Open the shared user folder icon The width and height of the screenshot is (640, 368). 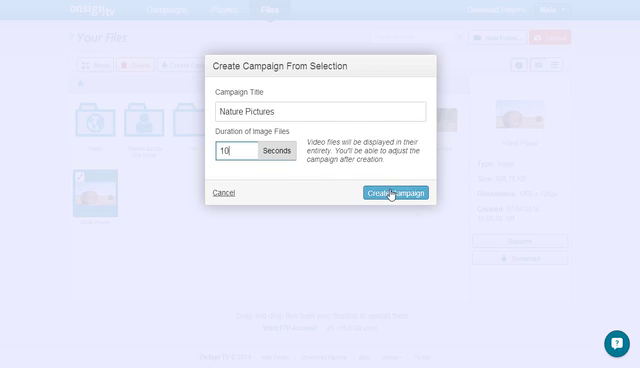(x=144, y=120)
